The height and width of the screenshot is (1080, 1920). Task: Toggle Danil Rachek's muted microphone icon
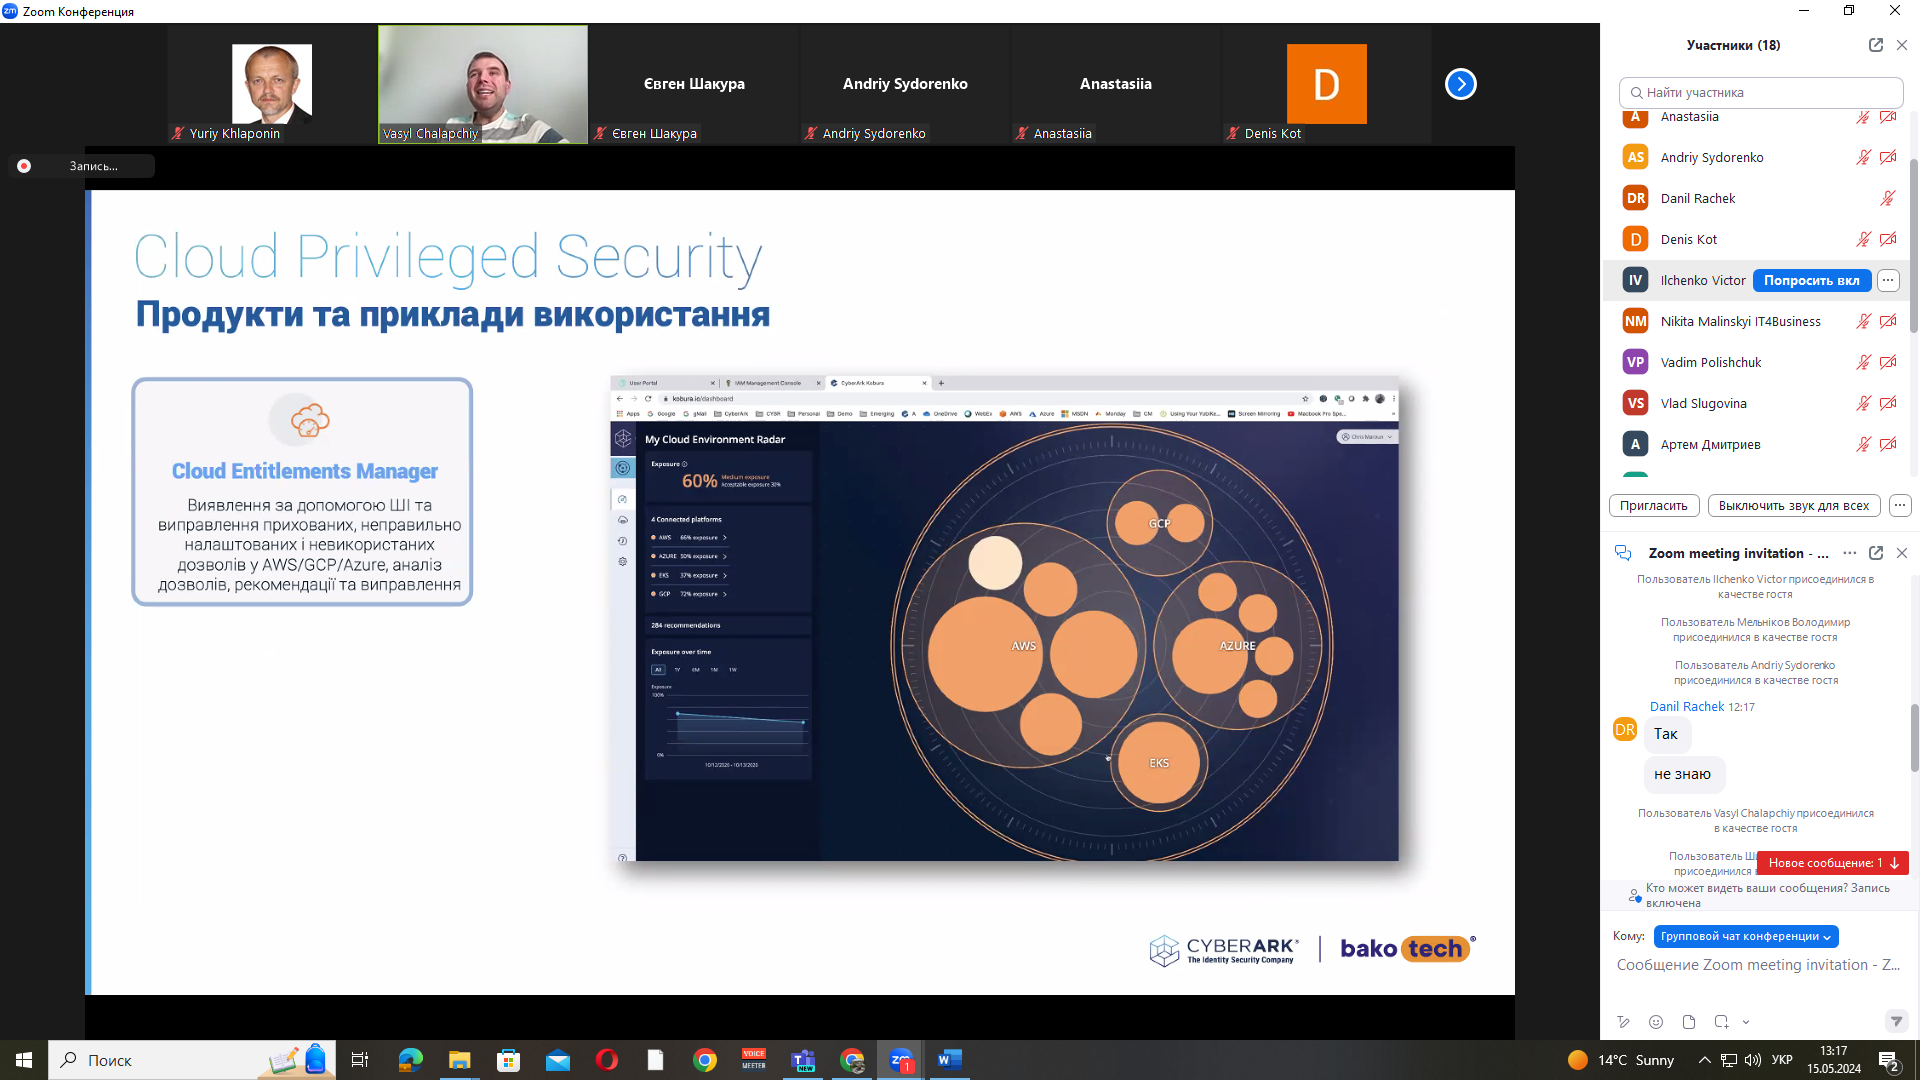coord(1888,198)
